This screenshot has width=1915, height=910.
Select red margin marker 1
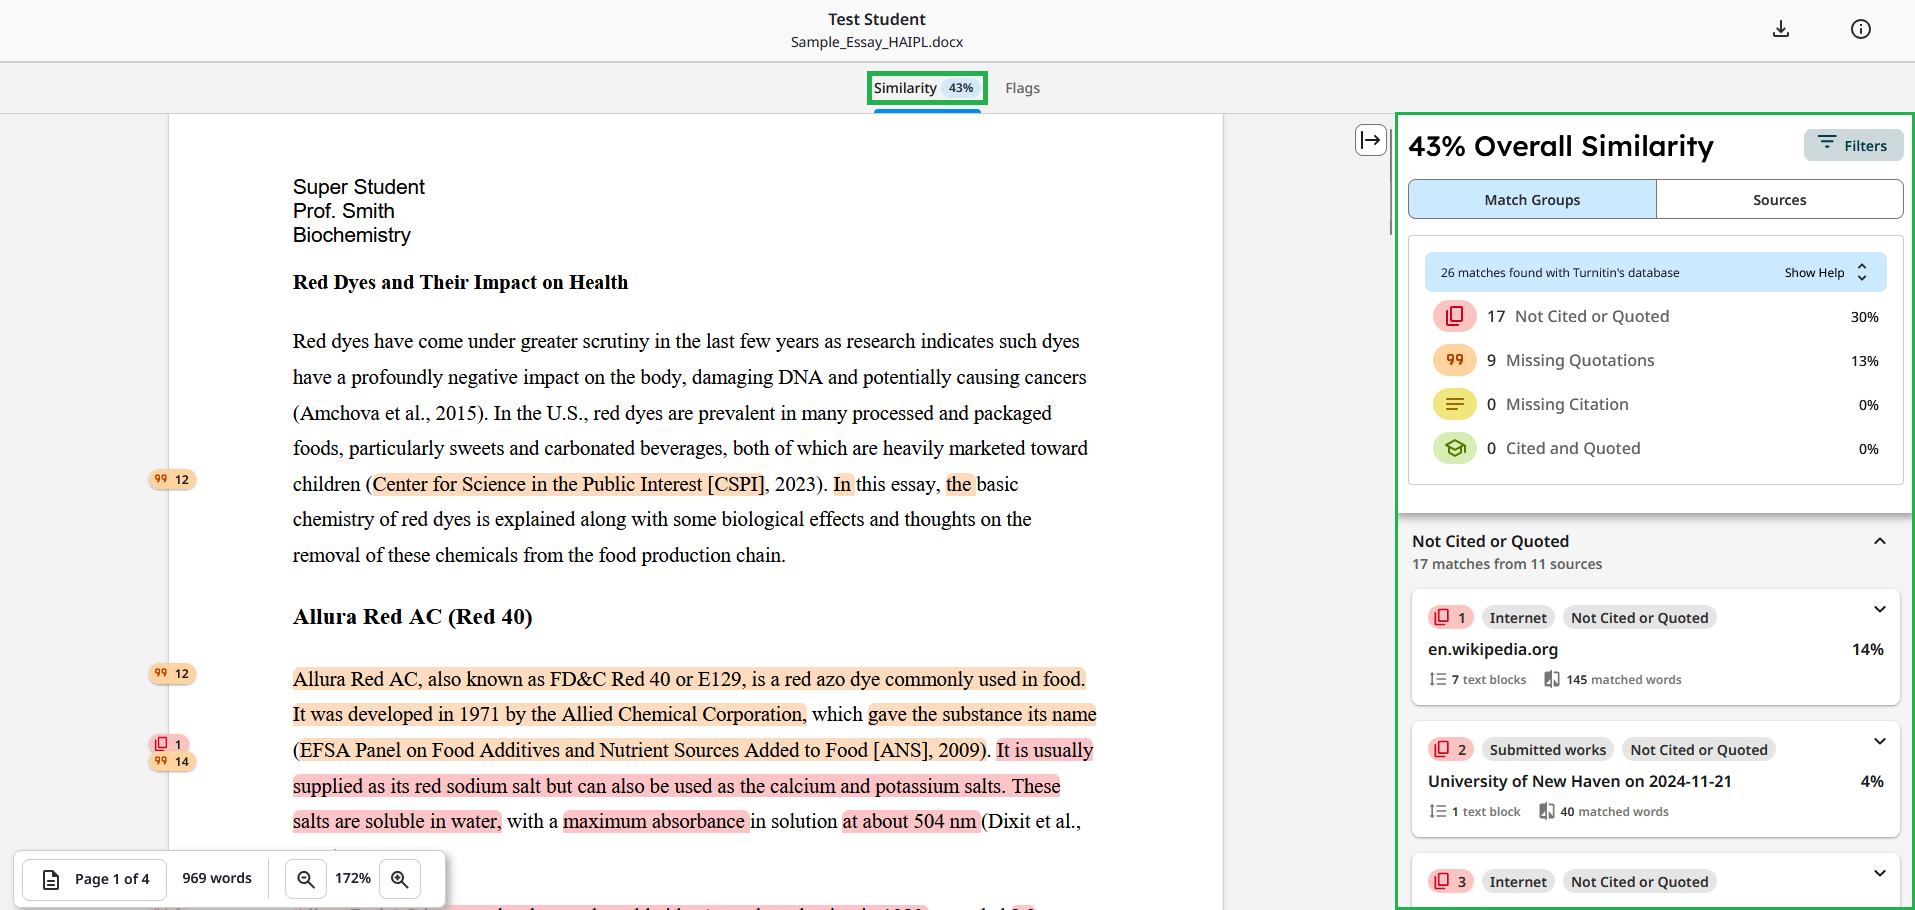(169, 744)
